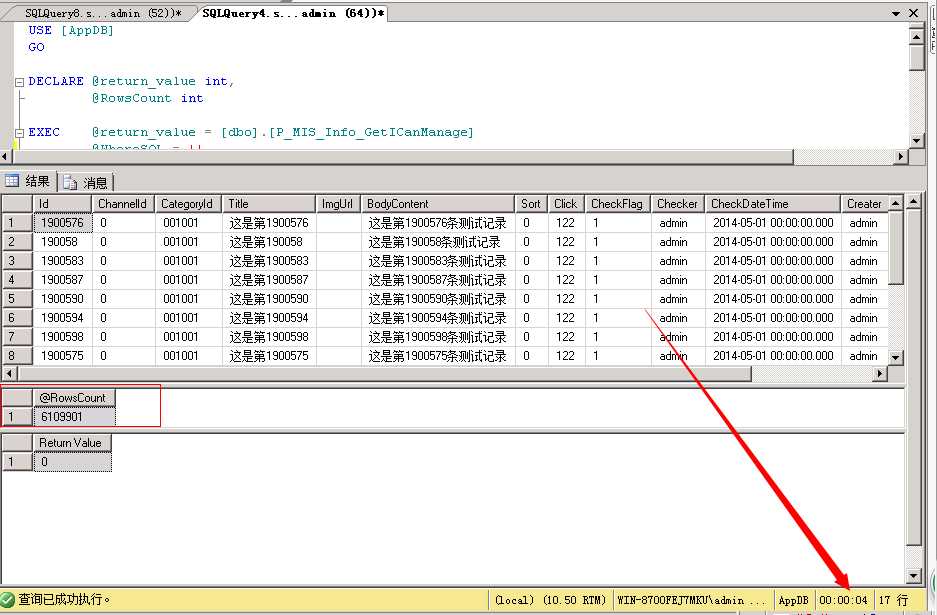
Task: Click the results grid scroll-right arrow
Action: 880,374
